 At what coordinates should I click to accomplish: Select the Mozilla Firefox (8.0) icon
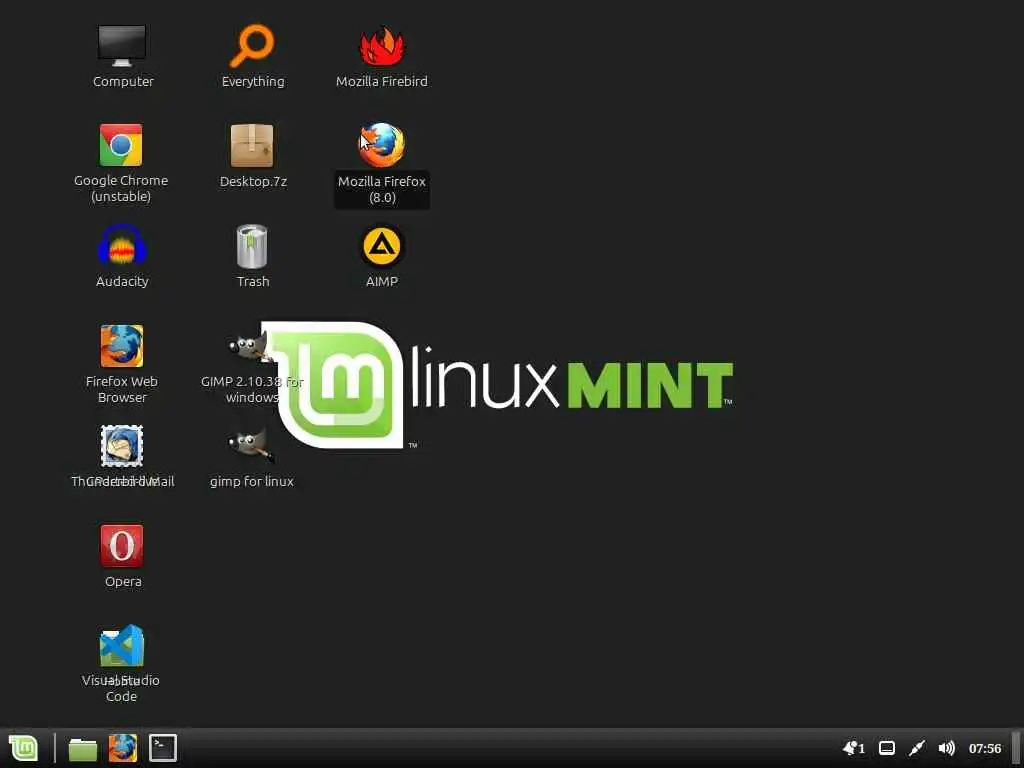pos(382,145)
